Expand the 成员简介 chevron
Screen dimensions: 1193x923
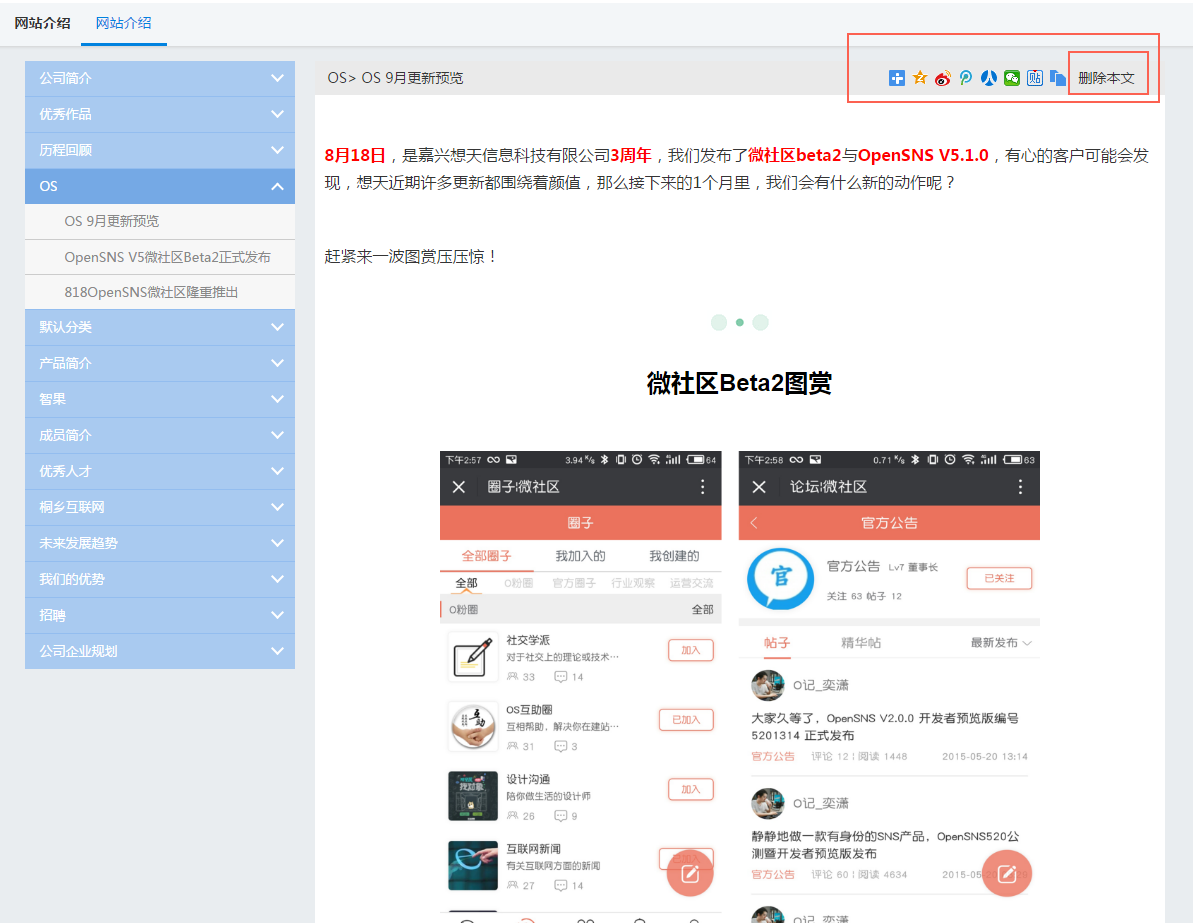pos(277,435)
